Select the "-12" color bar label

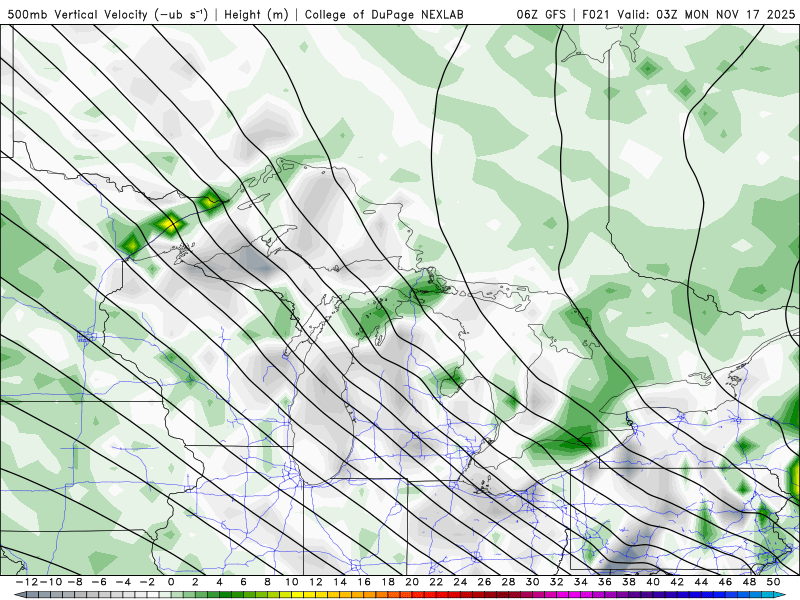26,582
